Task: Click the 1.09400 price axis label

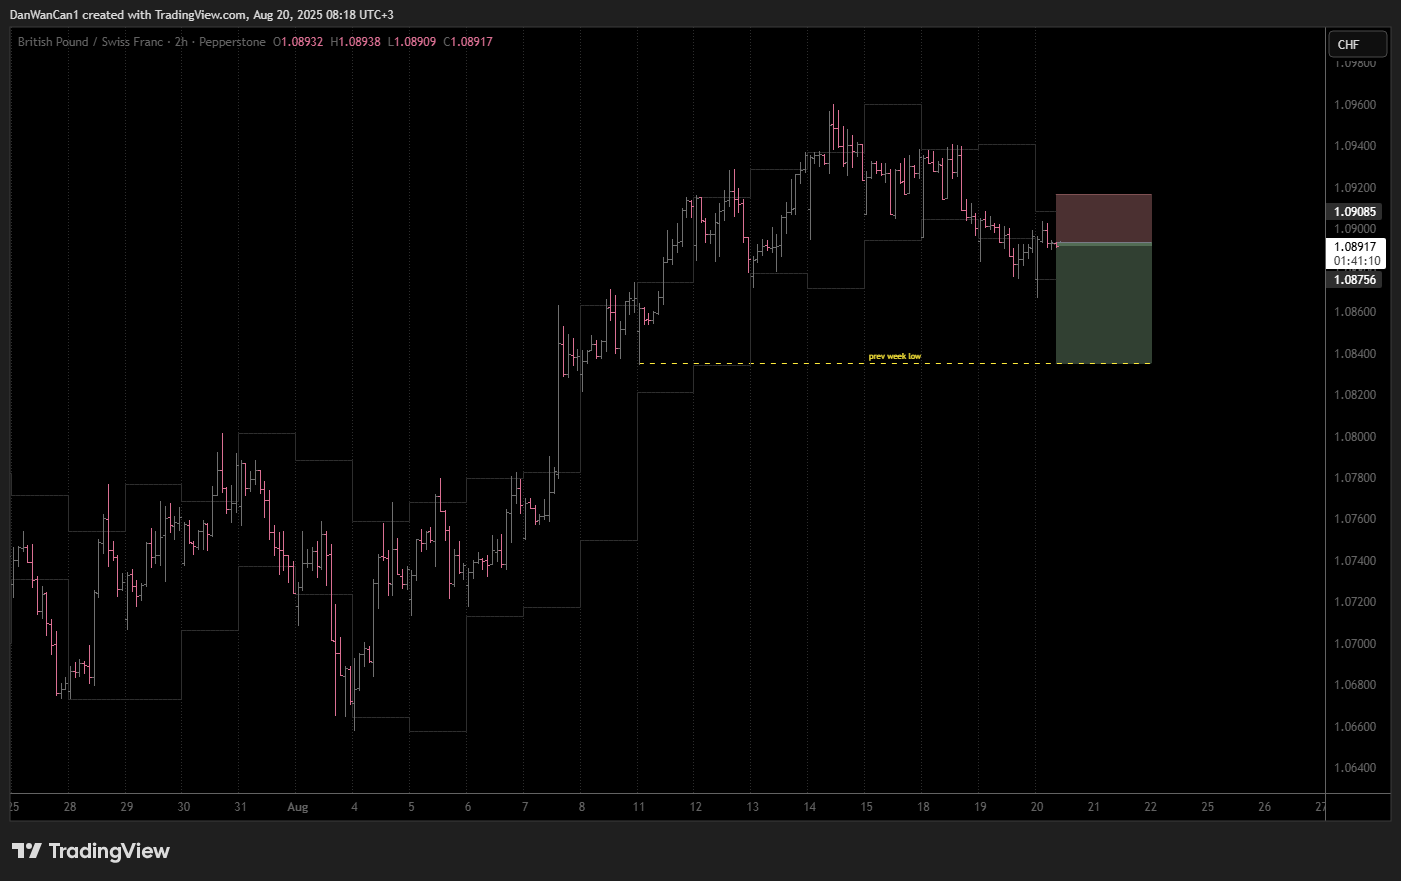Action: pos(1355,146)
